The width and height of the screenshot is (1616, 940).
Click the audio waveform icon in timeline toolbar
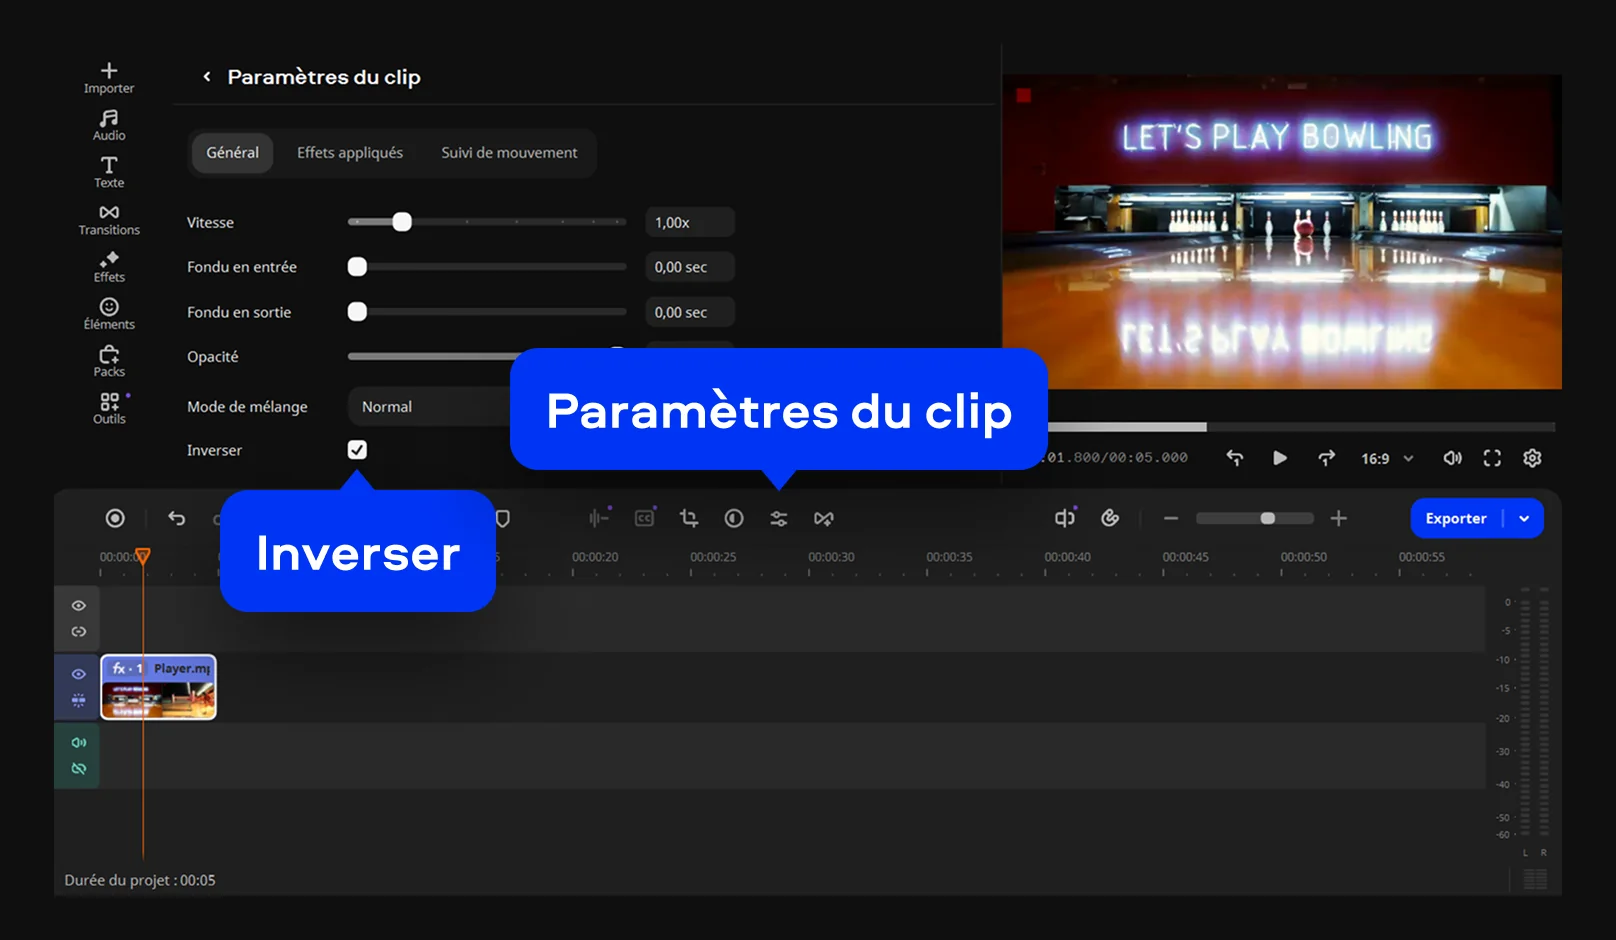pos(599,518)
